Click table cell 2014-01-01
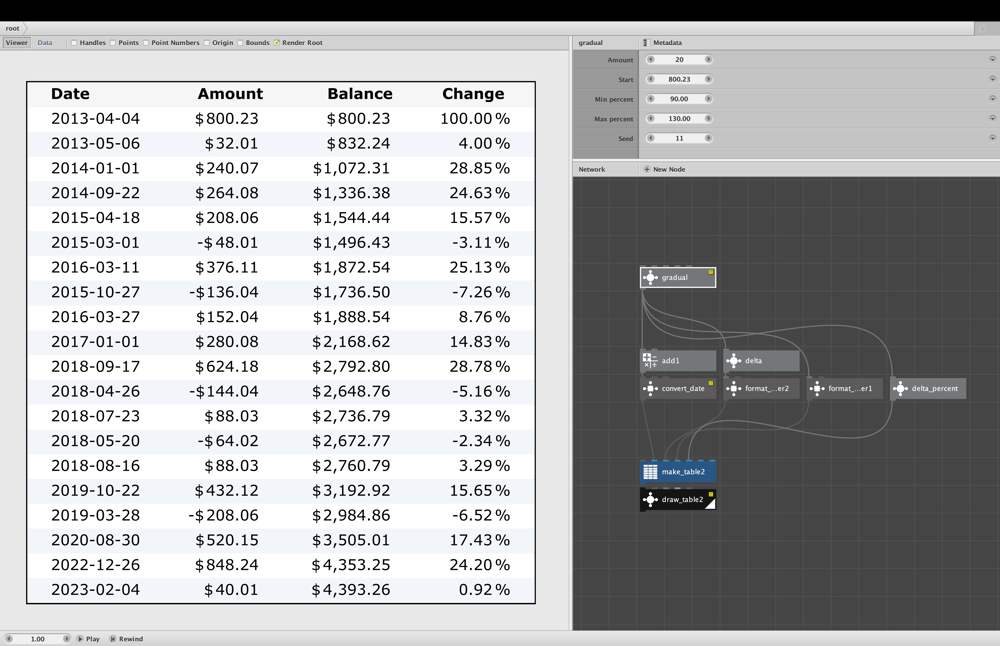Viewport: 1000px width, 646px height. [95, 168]
